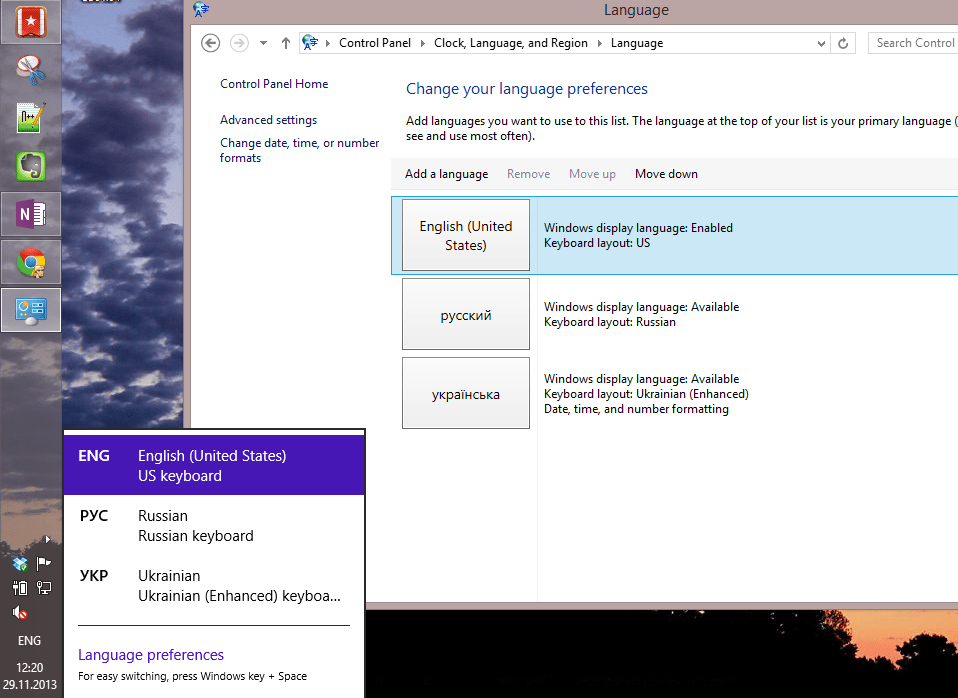Click the Search Control Panel box
The width and height of the screenshot is (958, 698).
[x=913, y=43]
